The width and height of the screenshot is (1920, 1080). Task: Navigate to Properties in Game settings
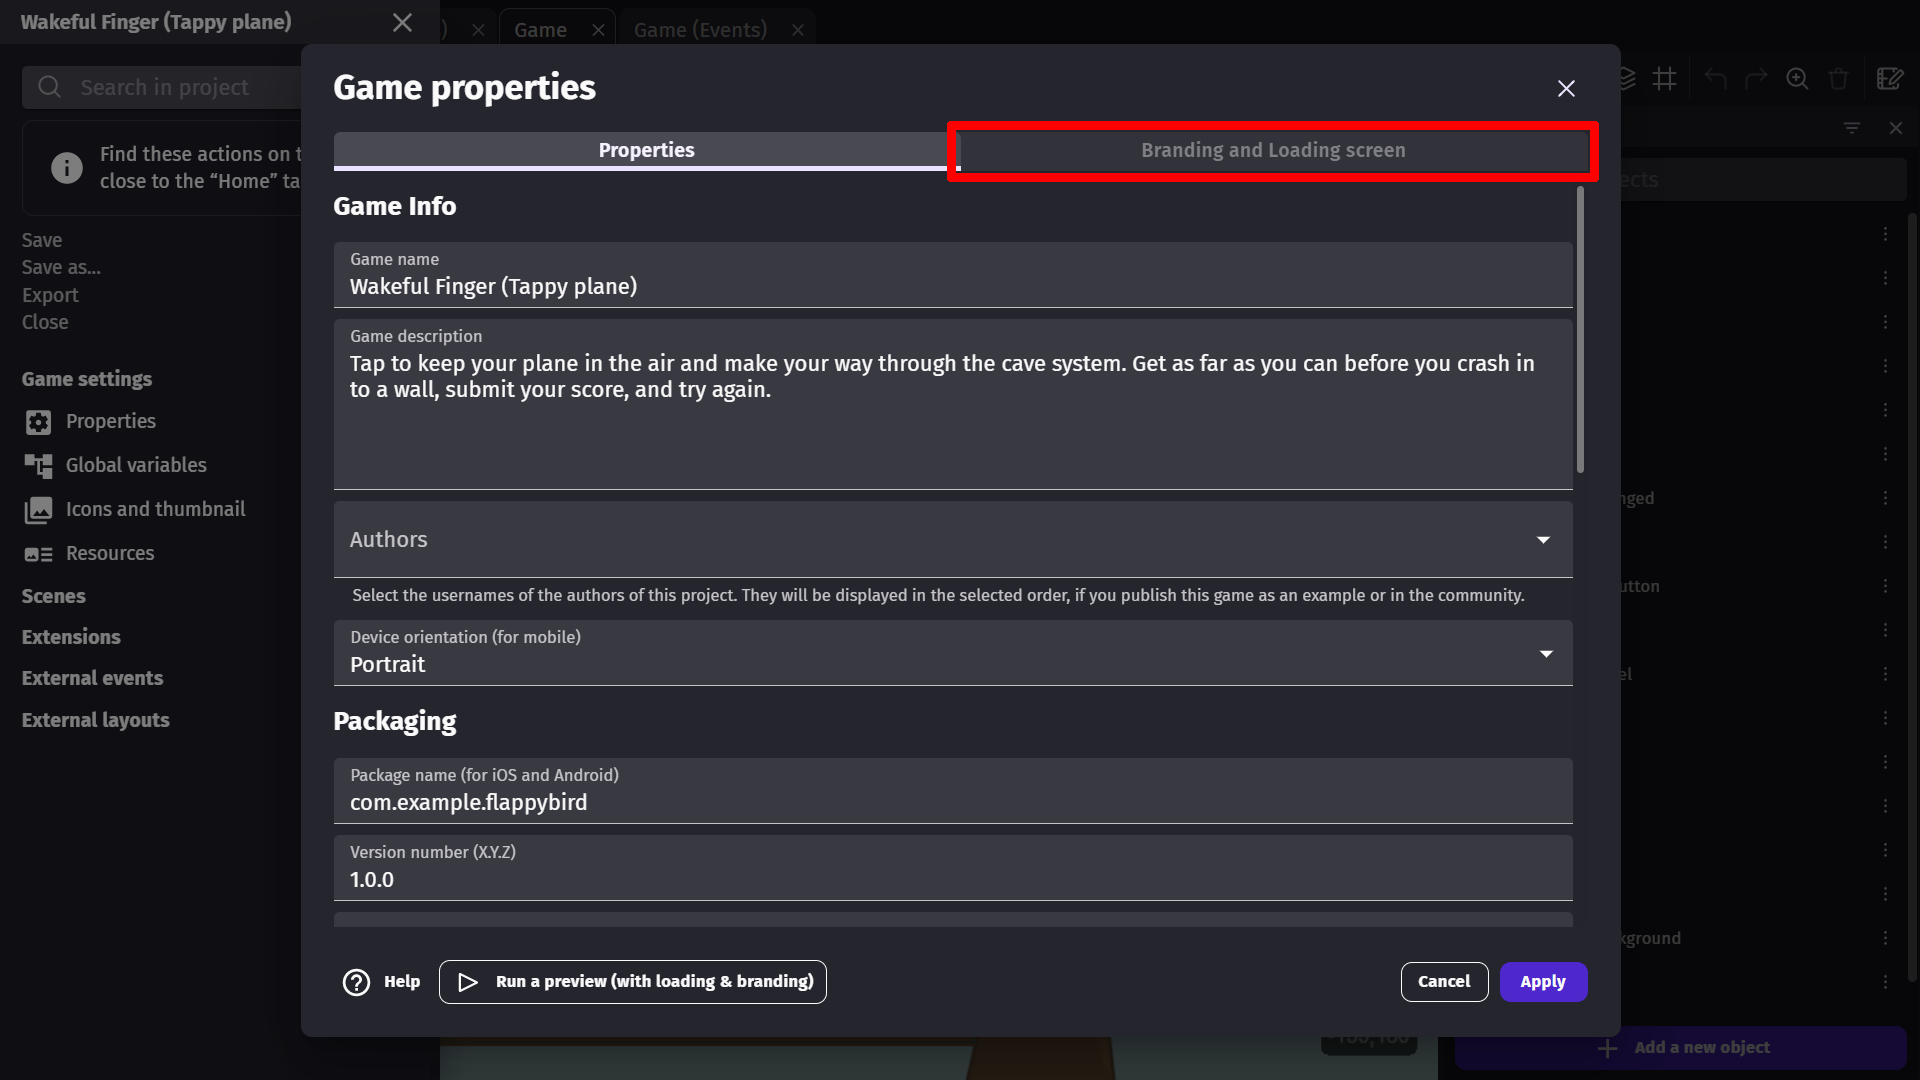111,421
